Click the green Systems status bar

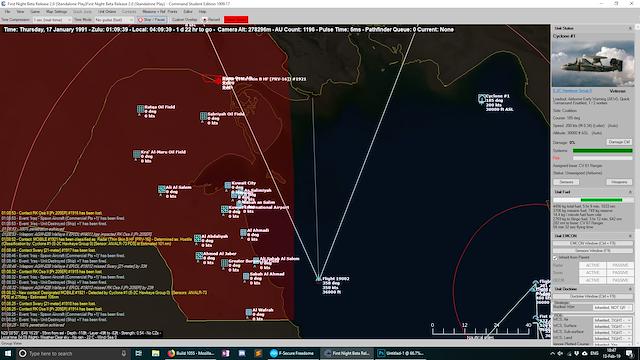pyautogui.click(x=602, y=151)
